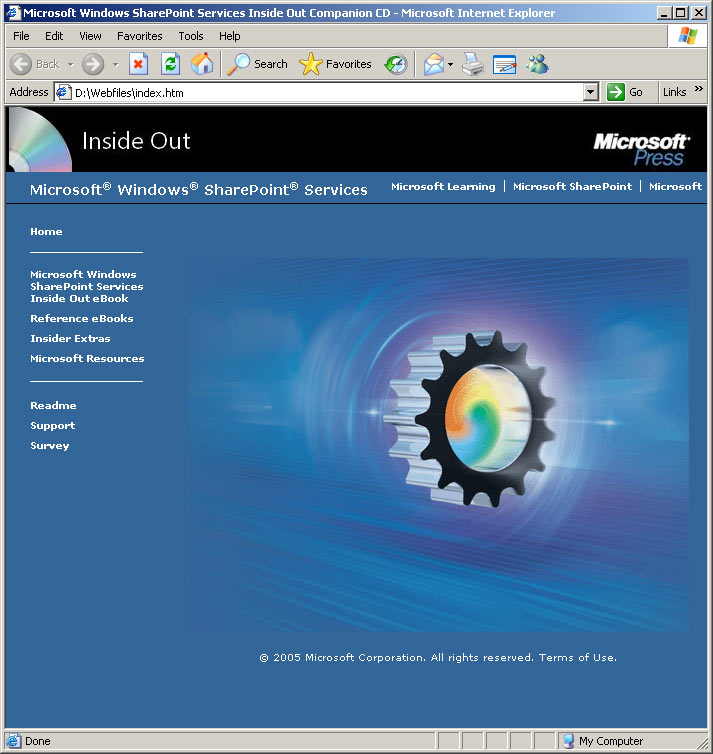Click the CD disc image

(39, 139)
